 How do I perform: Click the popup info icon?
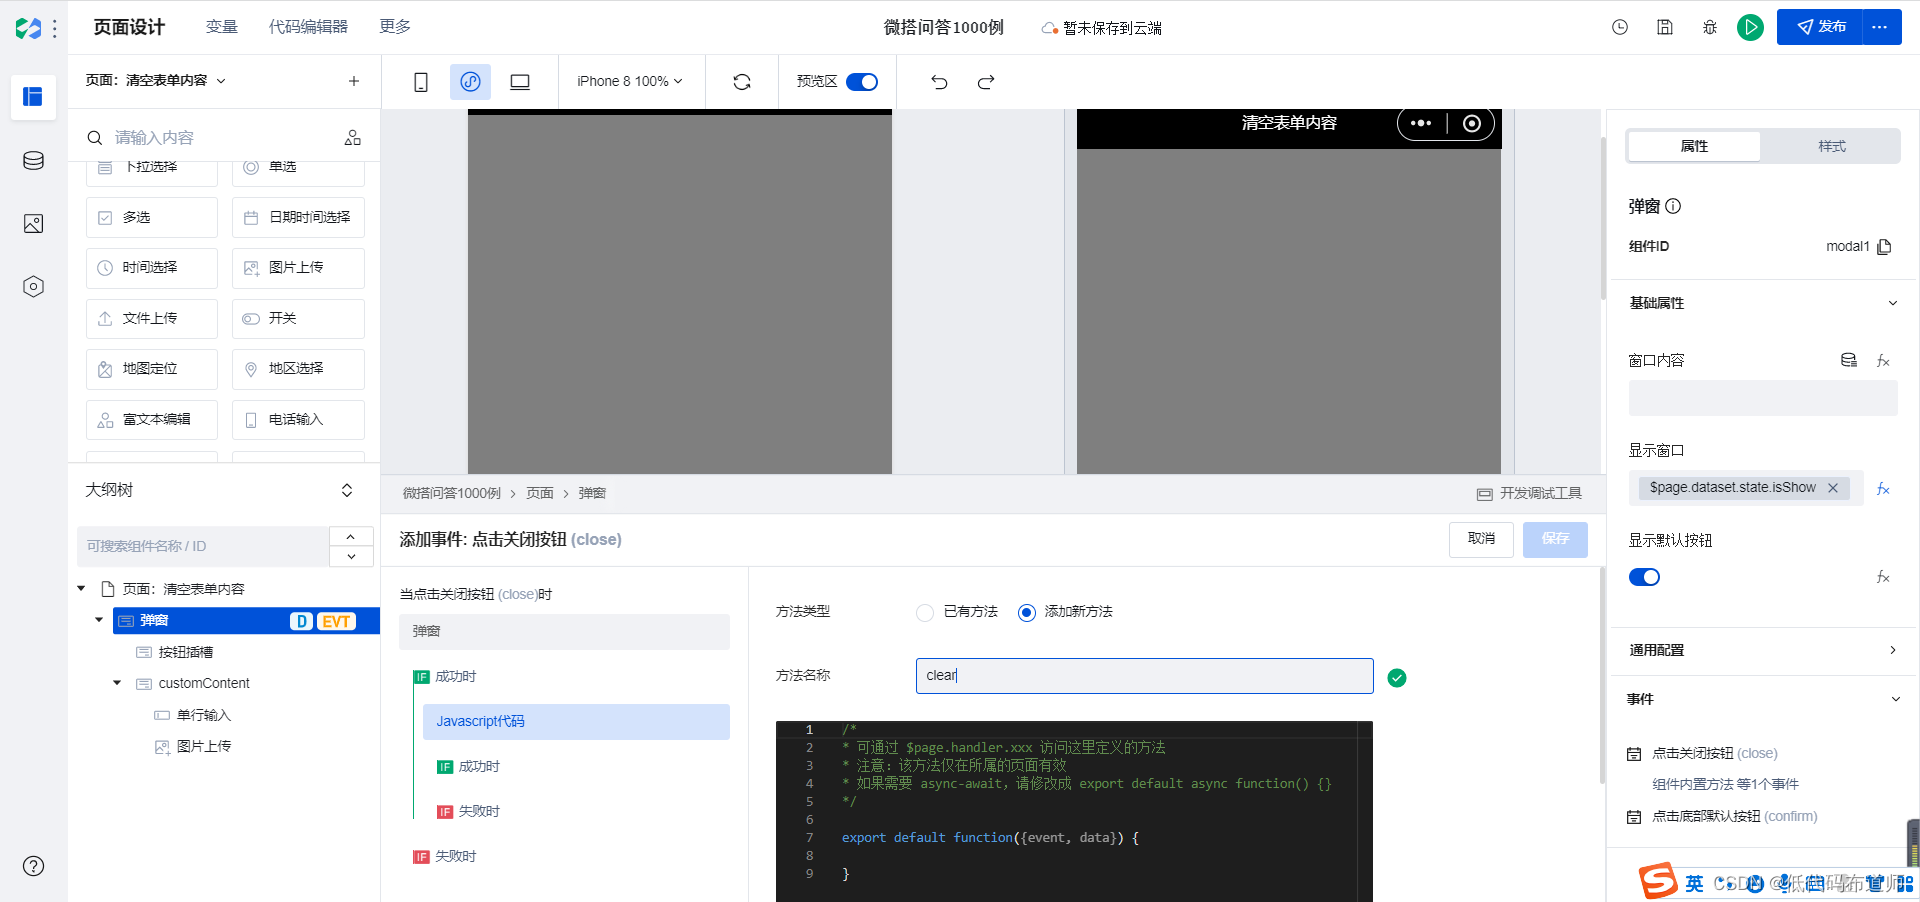coord(1673,206)
